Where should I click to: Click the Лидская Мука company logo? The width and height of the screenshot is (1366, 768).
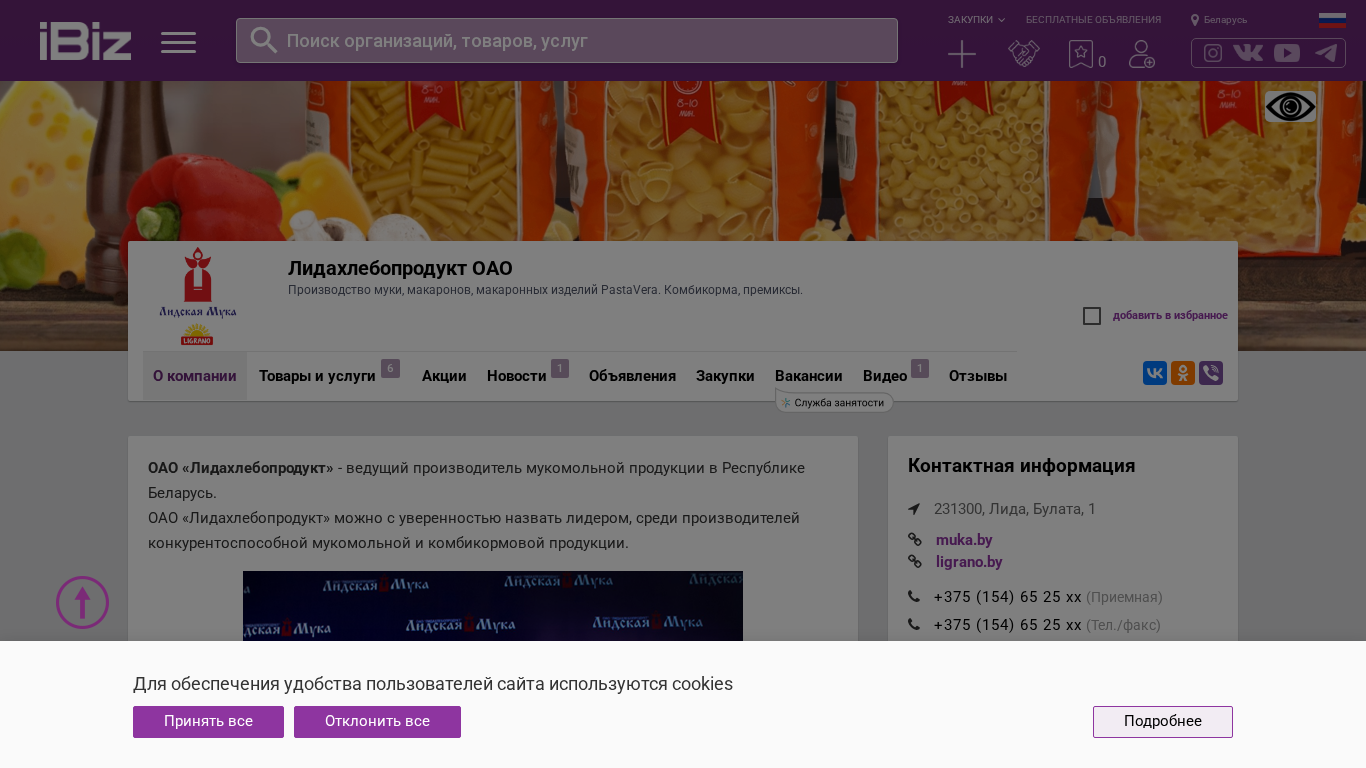coord(198,296)
